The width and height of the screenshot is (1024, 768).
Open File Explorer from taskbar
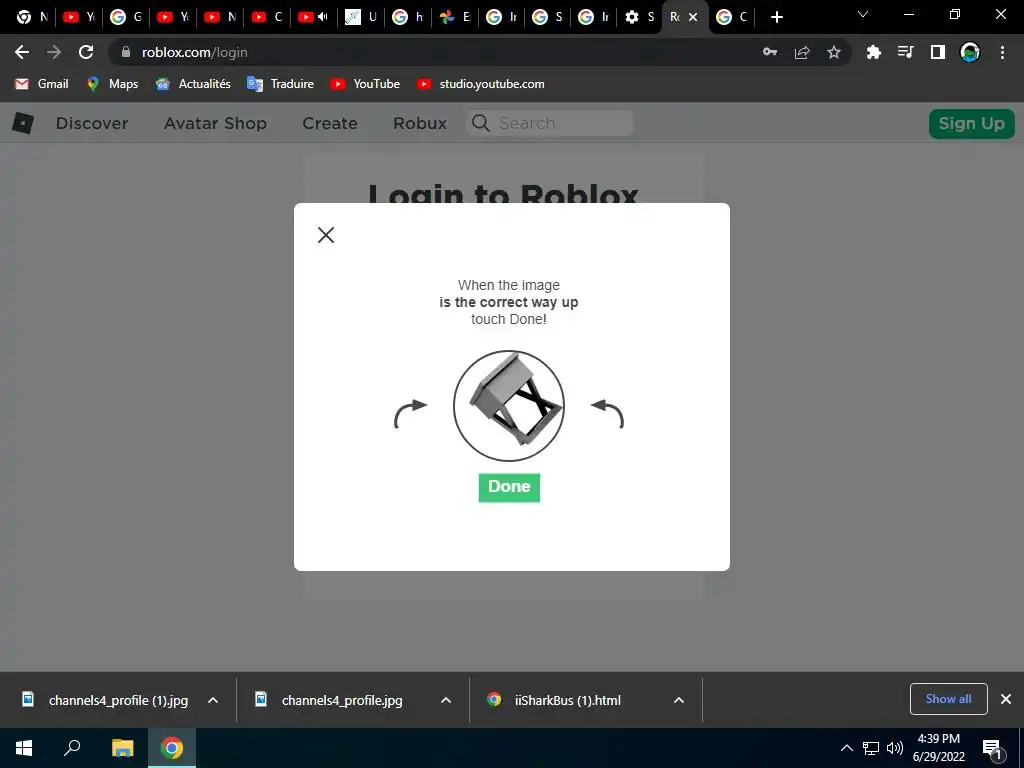coord(122,748)
